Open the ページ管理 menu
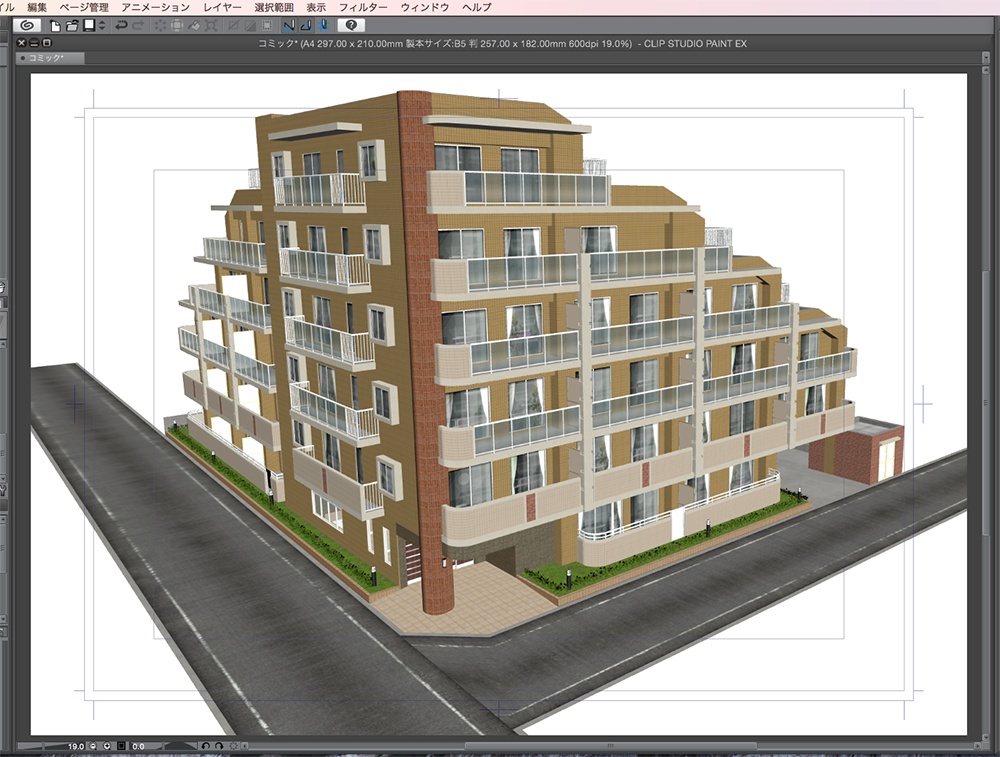 pyautogui.click(x=84, y=7)
